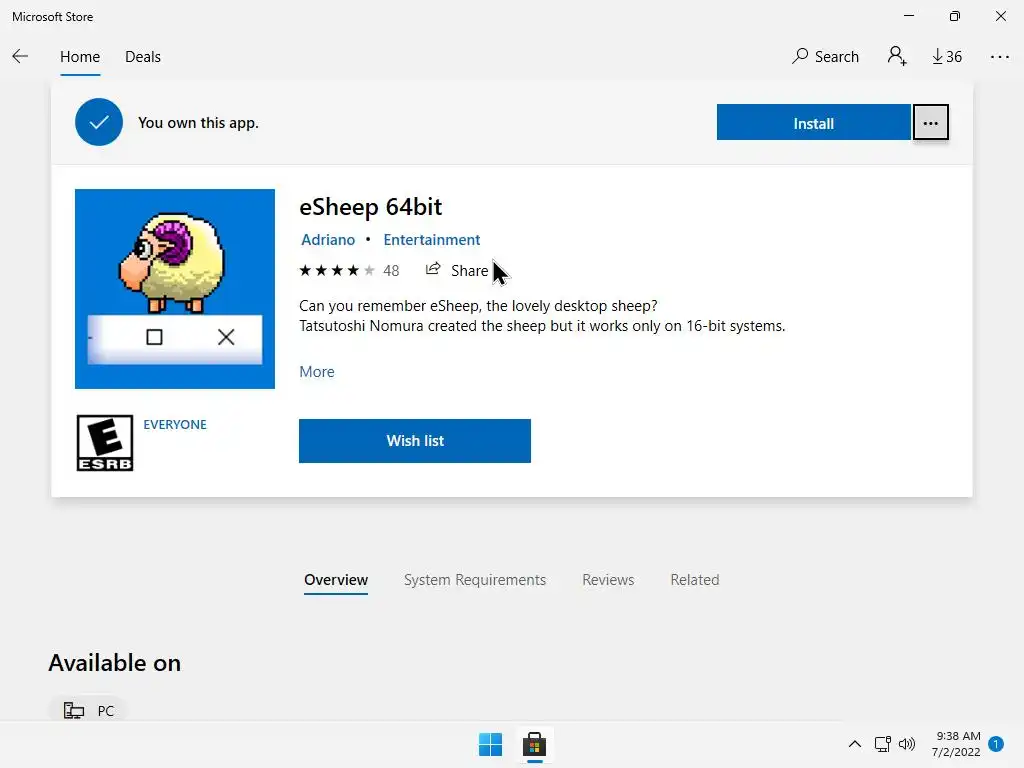
Task: Show the Related tab
Action: pos(695,580)
